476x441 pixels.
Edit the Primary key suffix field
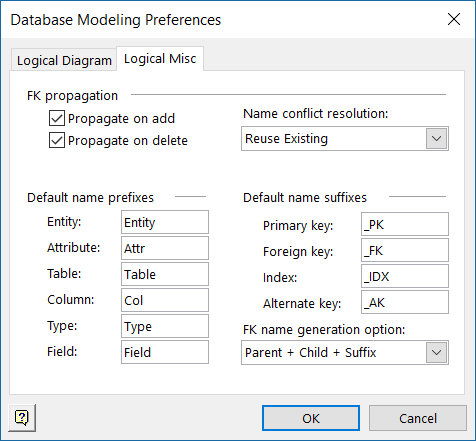click(x=405, y=224)
